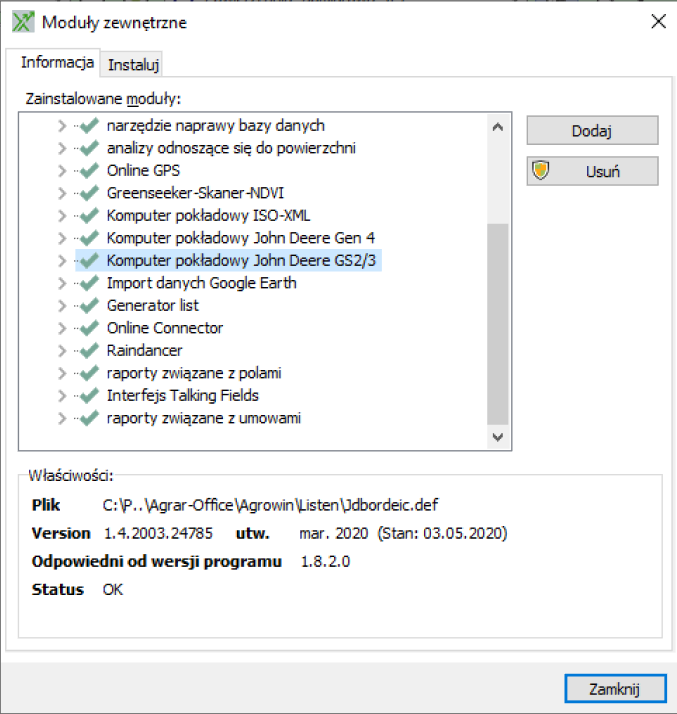The height and width of the screenshot is (714, 677).
Task: Click the module list scrollbar thumb
Action: [498, 324]
